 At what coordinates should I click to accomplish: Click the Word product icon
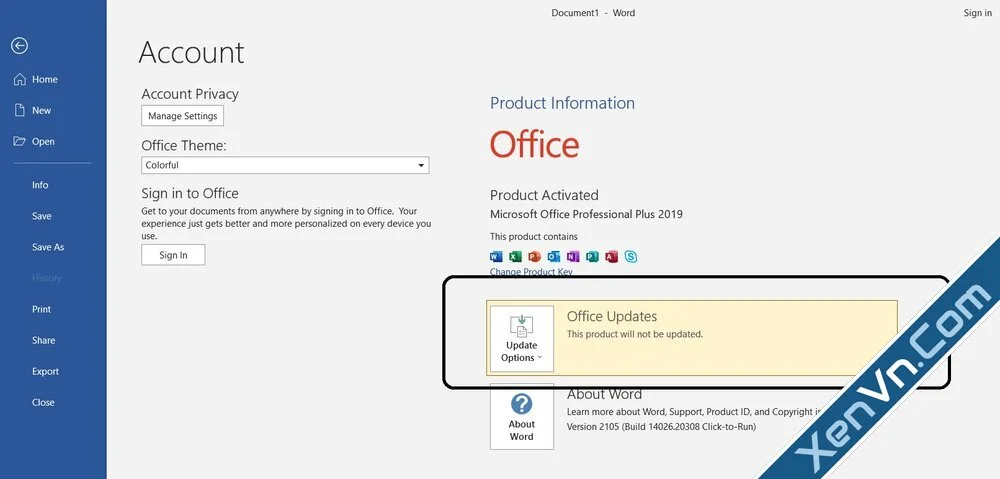click(x=497, y=257)
